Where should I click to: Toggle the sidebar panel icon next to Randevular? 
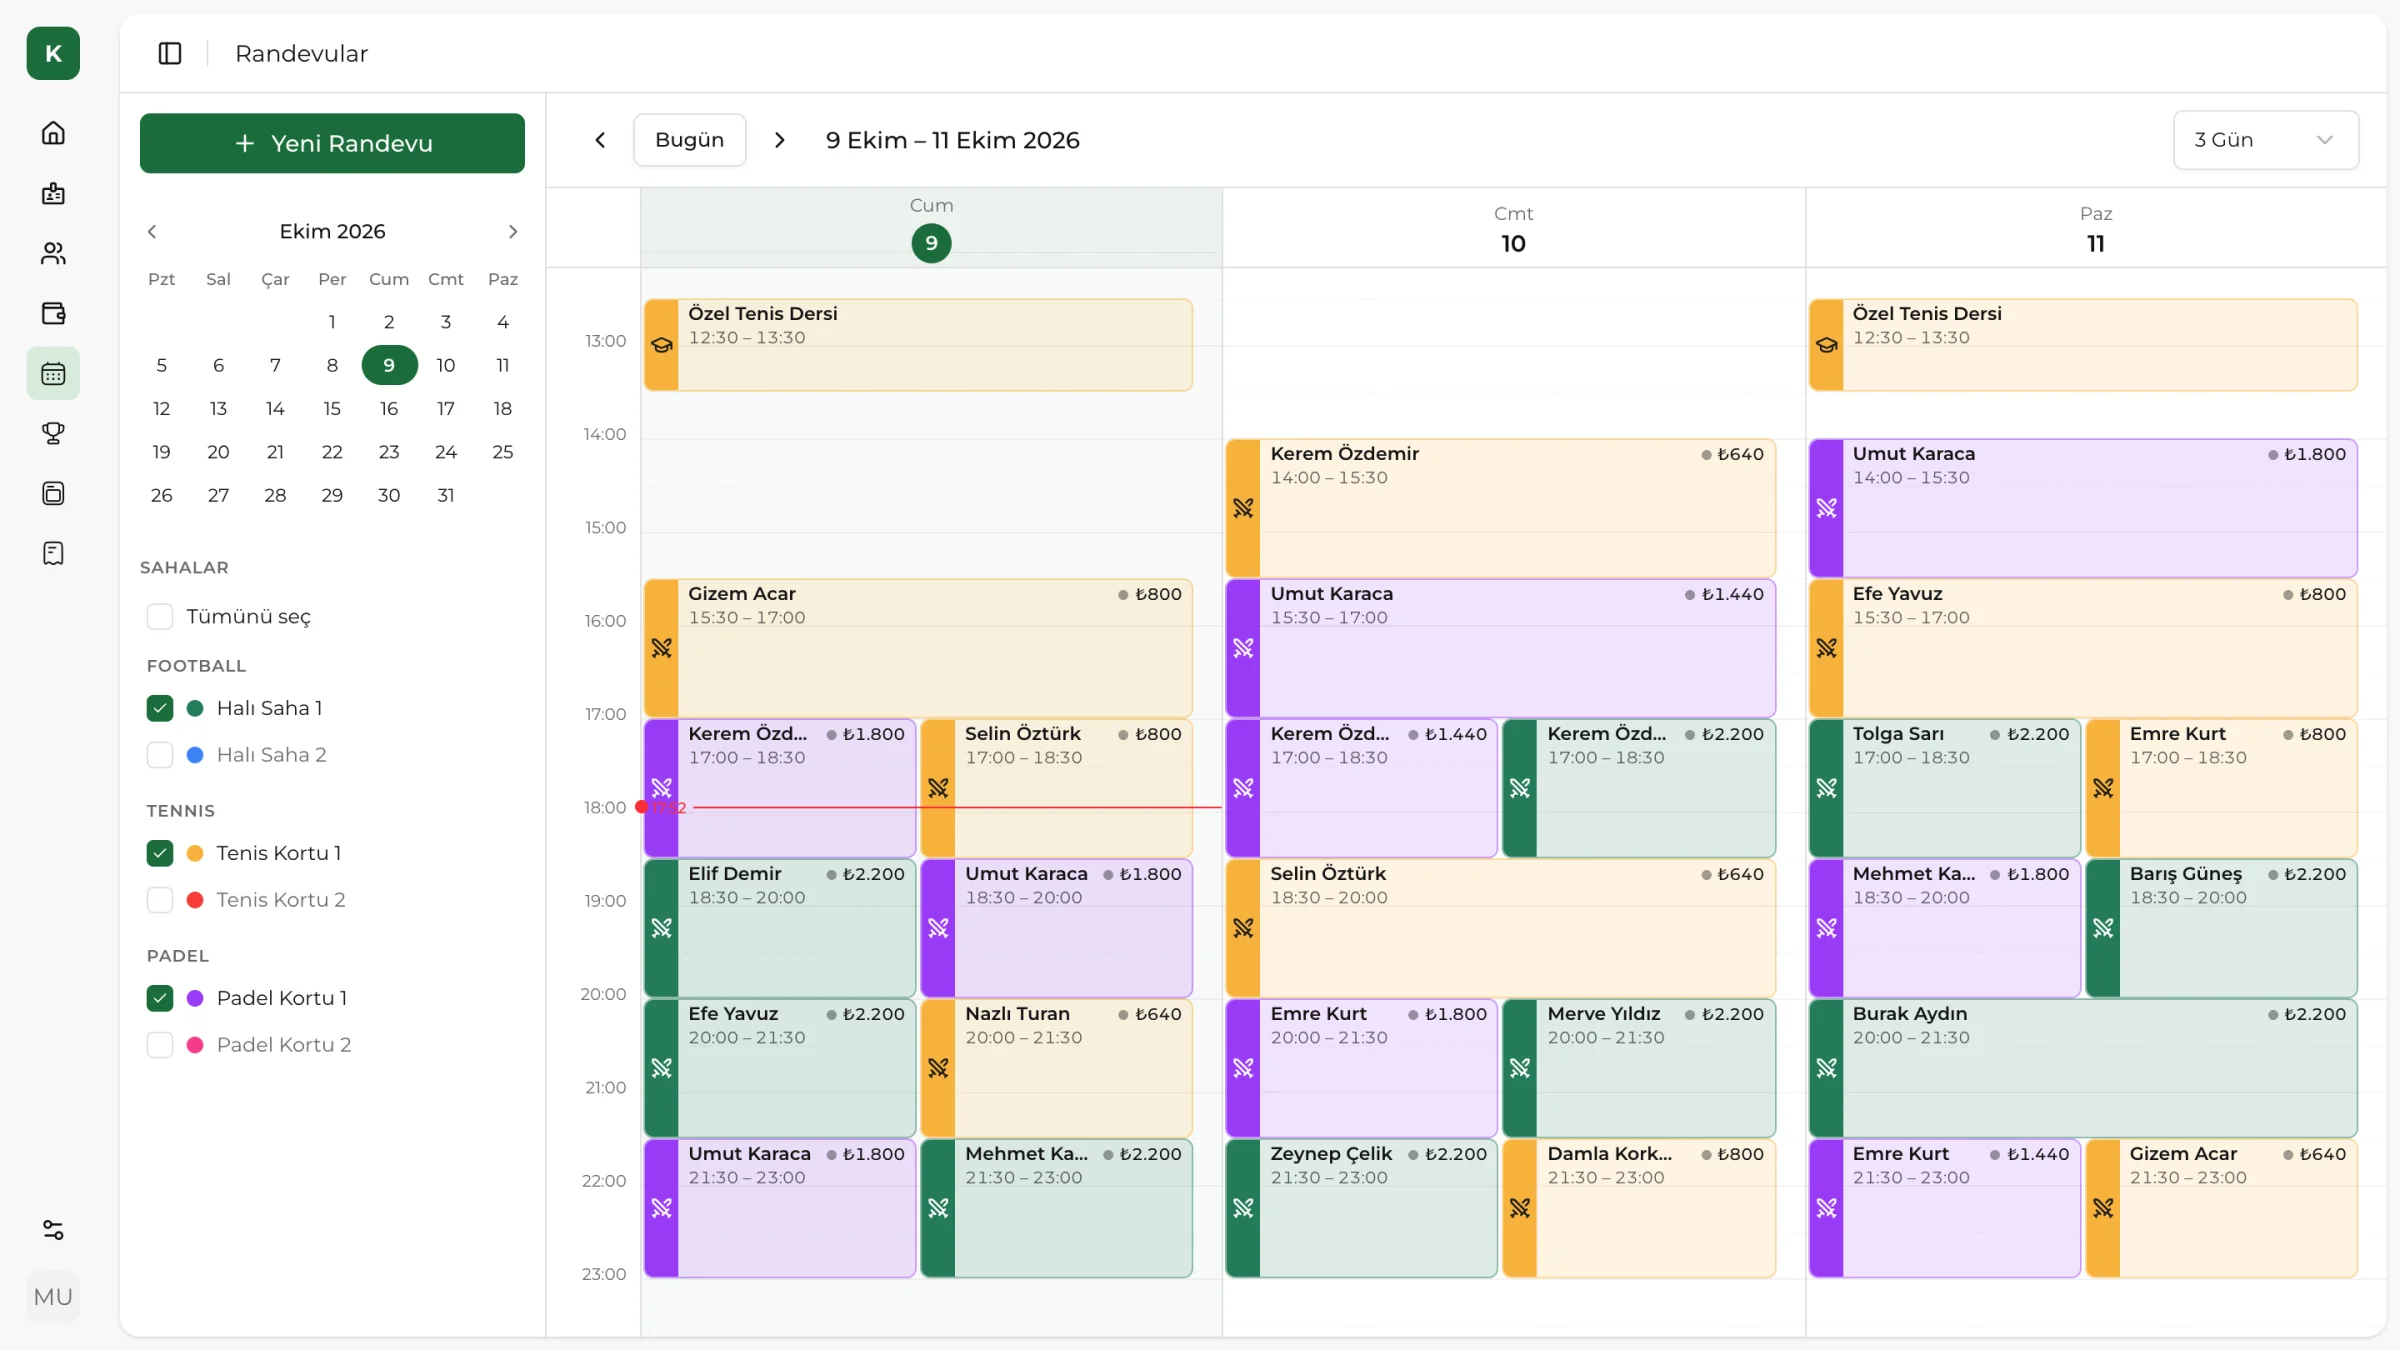(170, 53)
